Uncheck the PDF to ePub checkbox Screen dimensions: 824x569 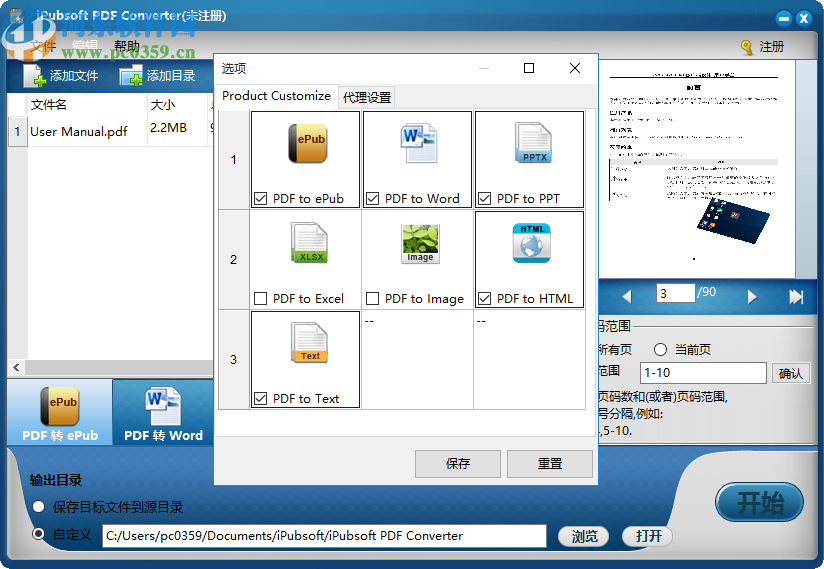pyautogui.click(x=260, y=199)
